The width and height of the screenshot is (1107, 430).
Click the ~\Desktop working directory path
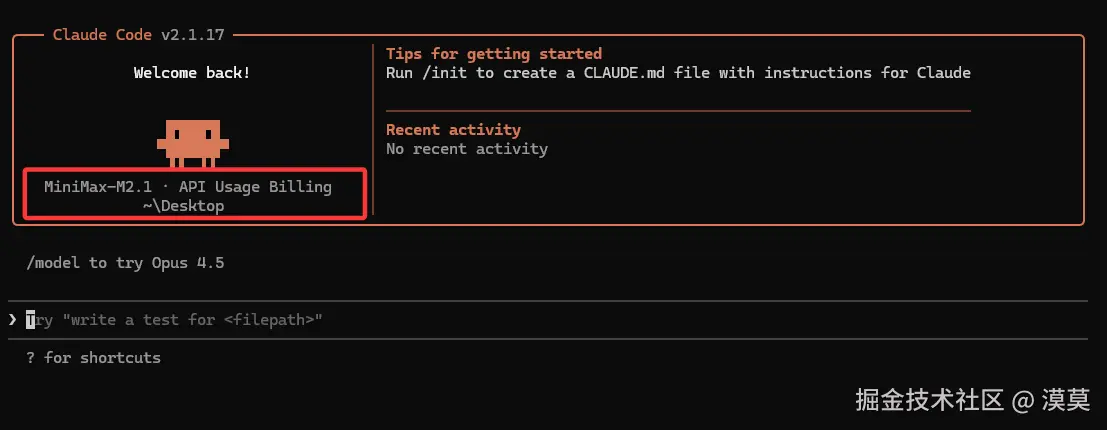pyautogui.click(x=183, y=206)
